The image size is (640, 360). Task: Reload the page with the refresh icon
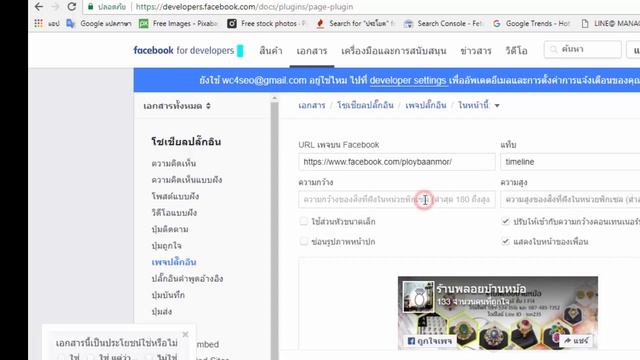(x=72, y=7)
